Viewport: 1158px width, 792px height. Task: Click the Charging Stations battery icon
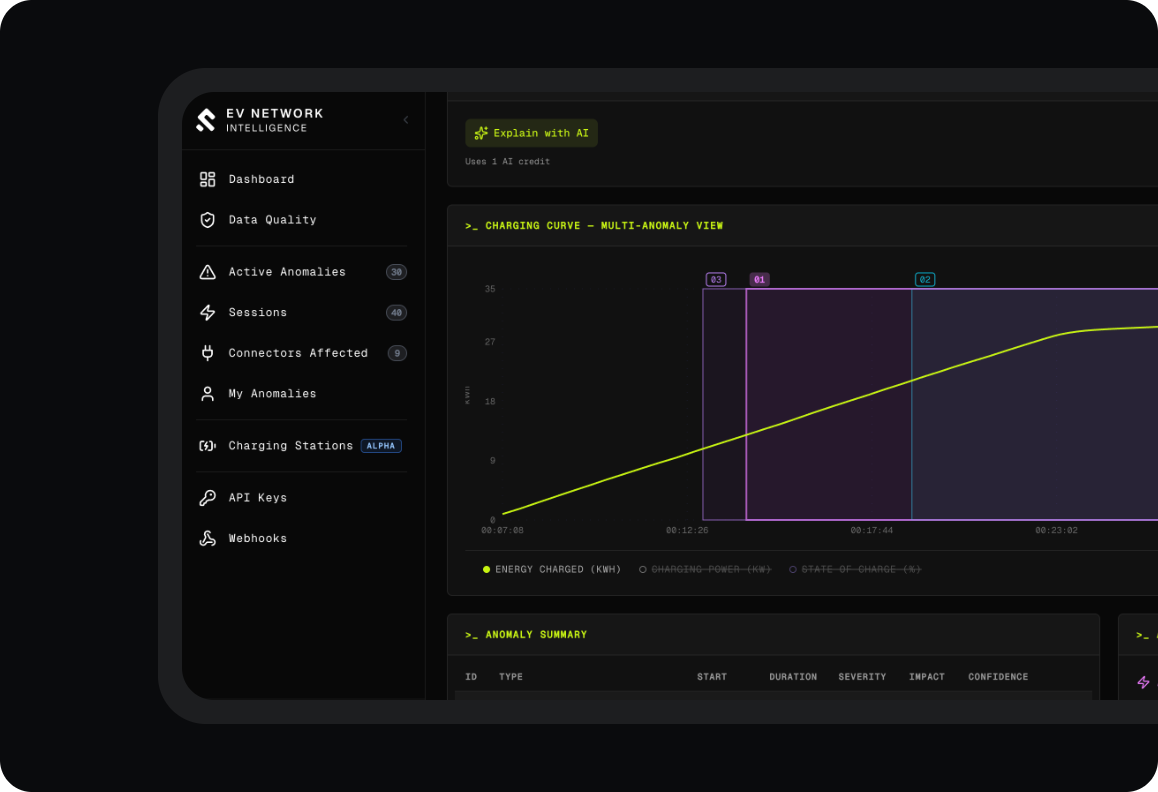point(208,446)
